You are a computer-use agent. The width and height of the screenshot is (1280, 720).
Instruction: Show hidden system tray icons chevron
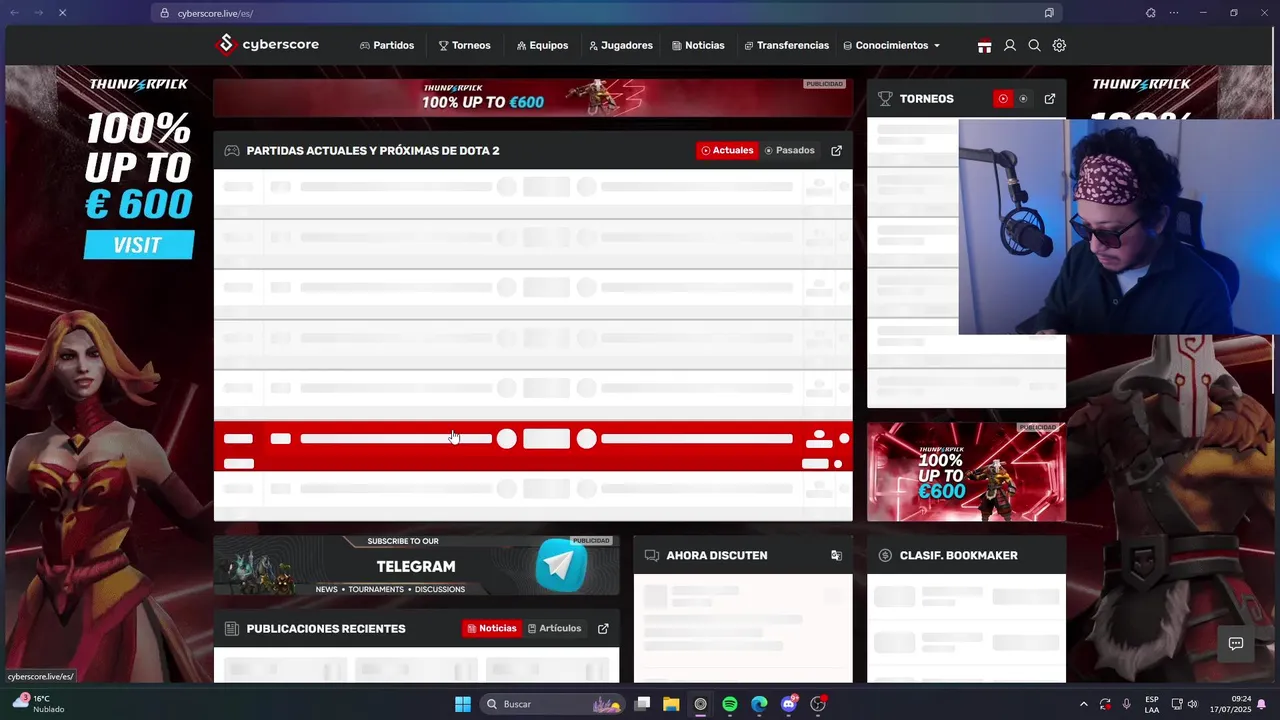pos(1083,704)
